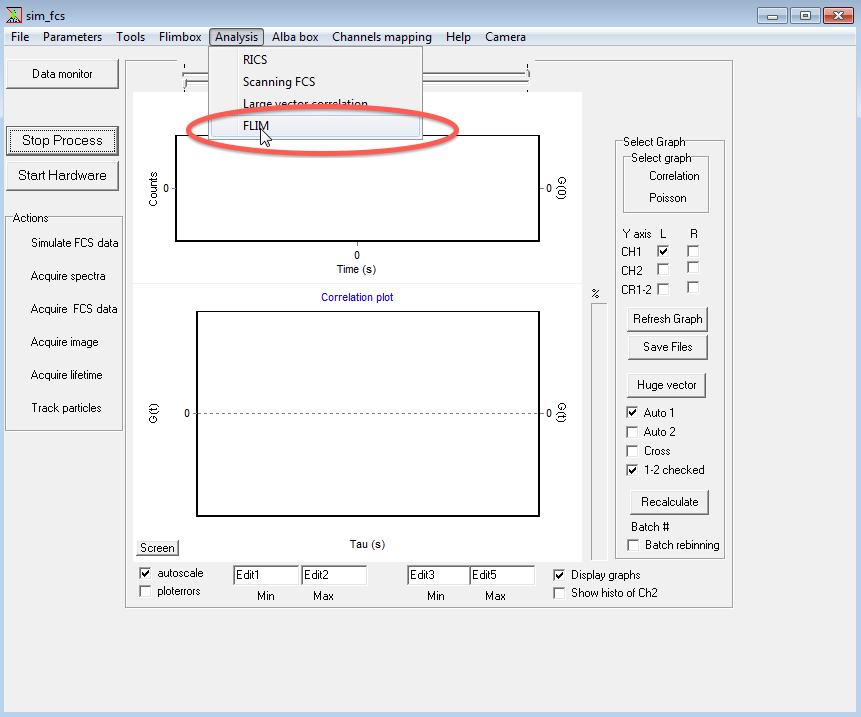Open the Channels mapping menu
The height and width of the screenshot is (717, 861).
click(x=382, y=37)
